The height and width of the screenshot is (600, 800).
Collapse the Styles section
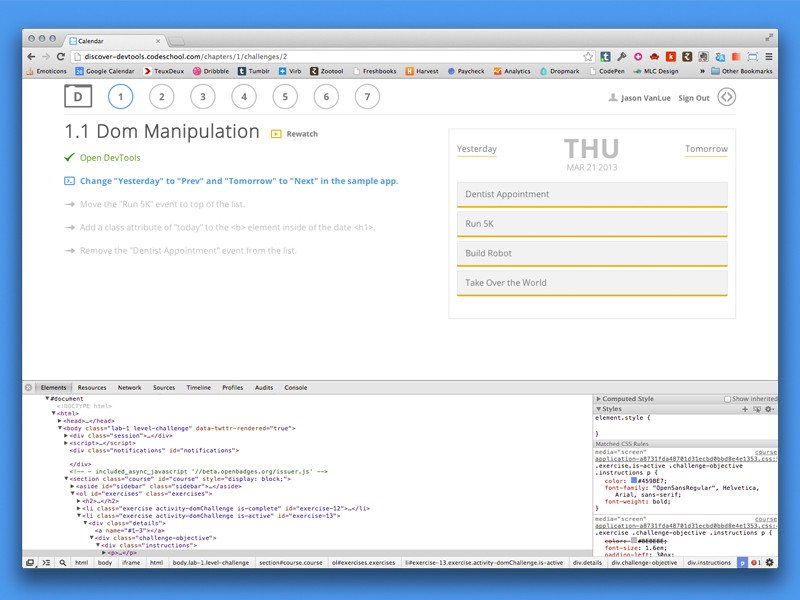point(598,409)
